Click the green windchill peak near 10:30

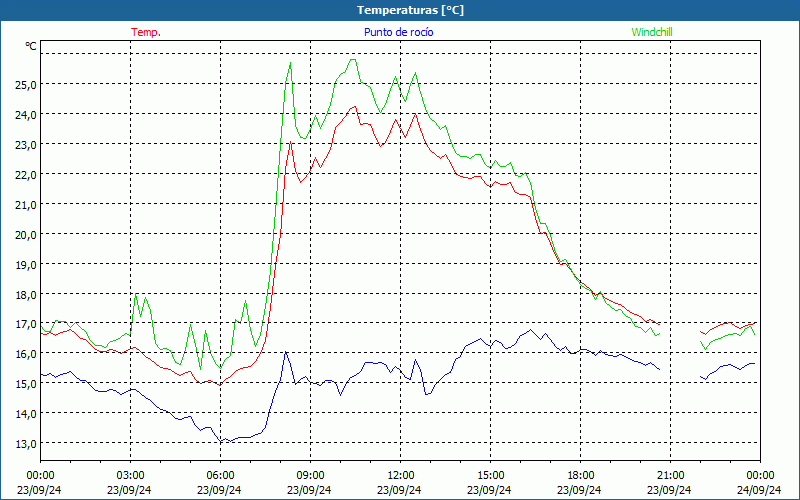(x=353, y=60)
